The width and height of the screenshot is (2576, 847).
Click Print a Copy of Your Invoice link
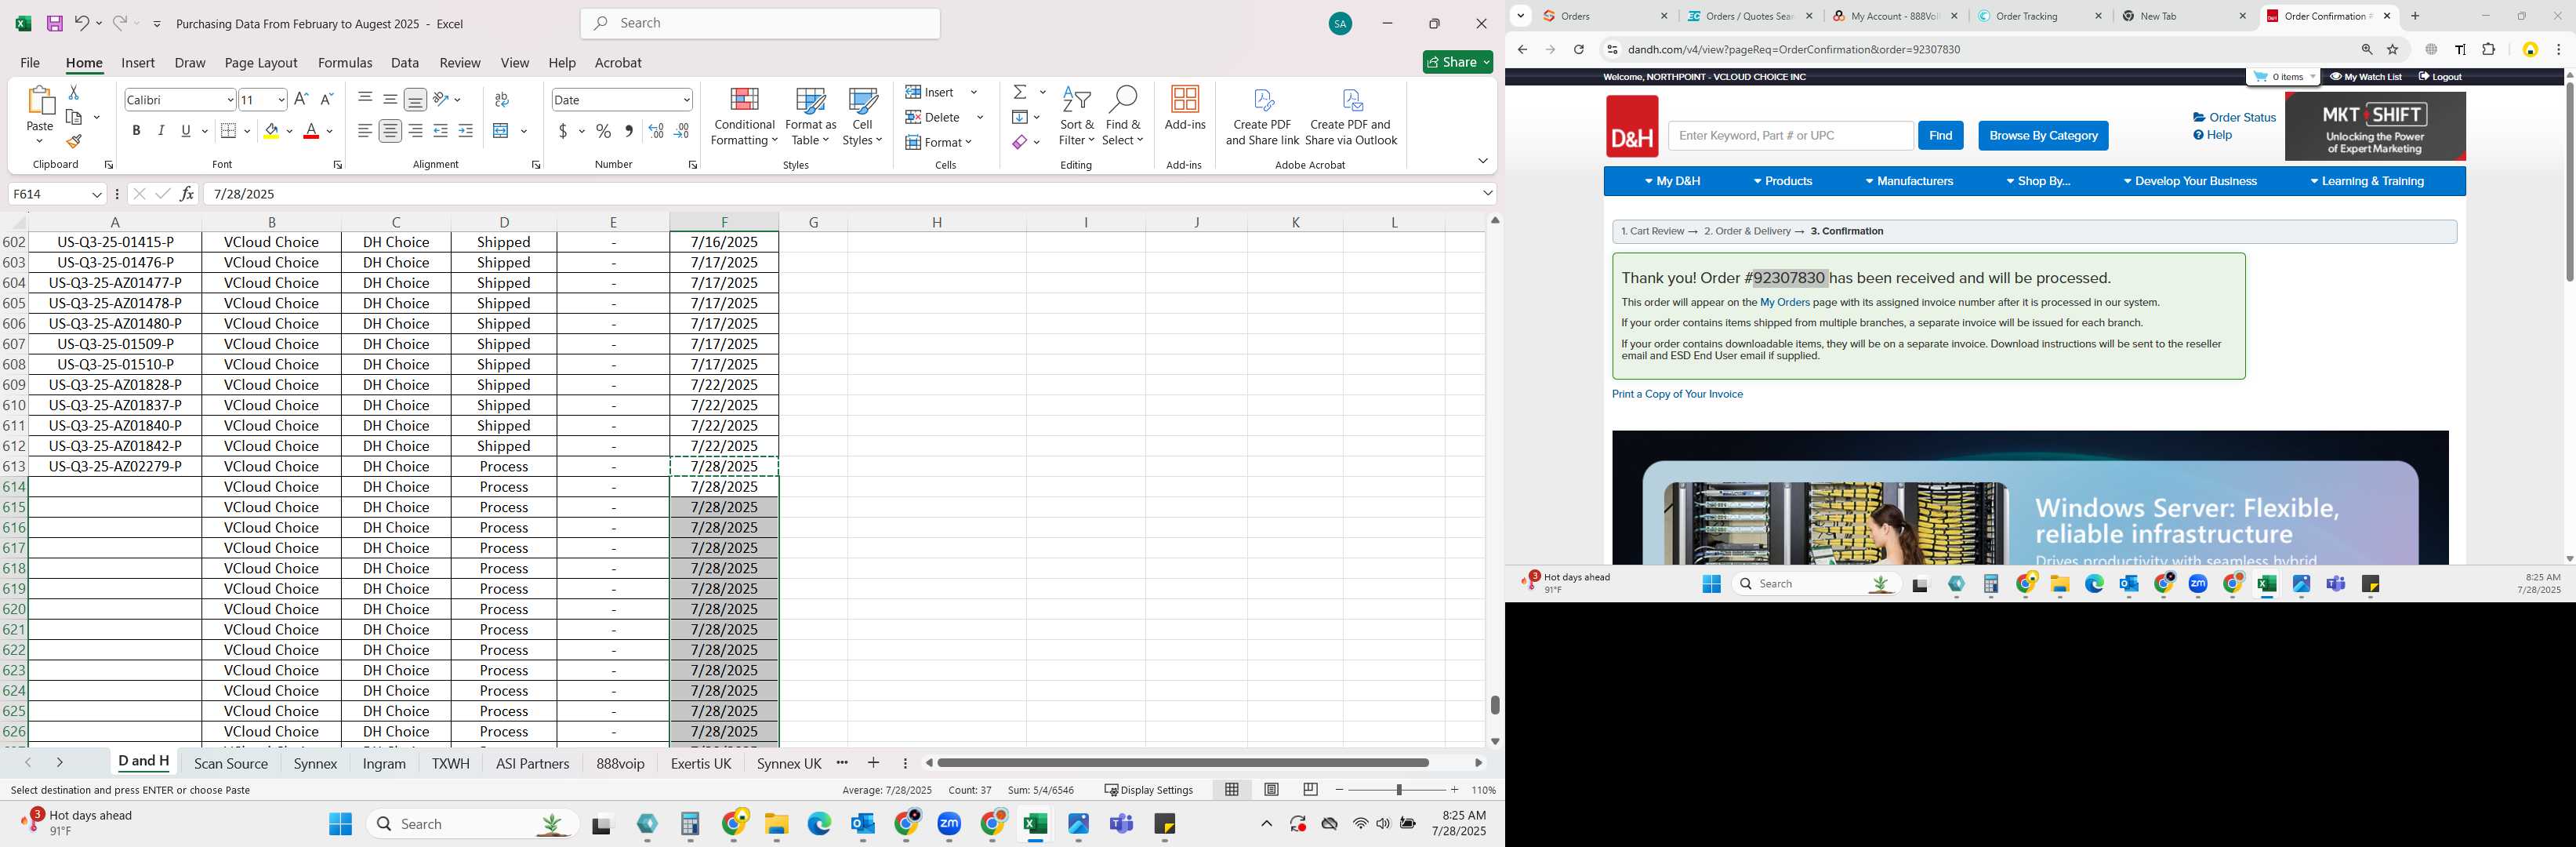coord(1677,394)
